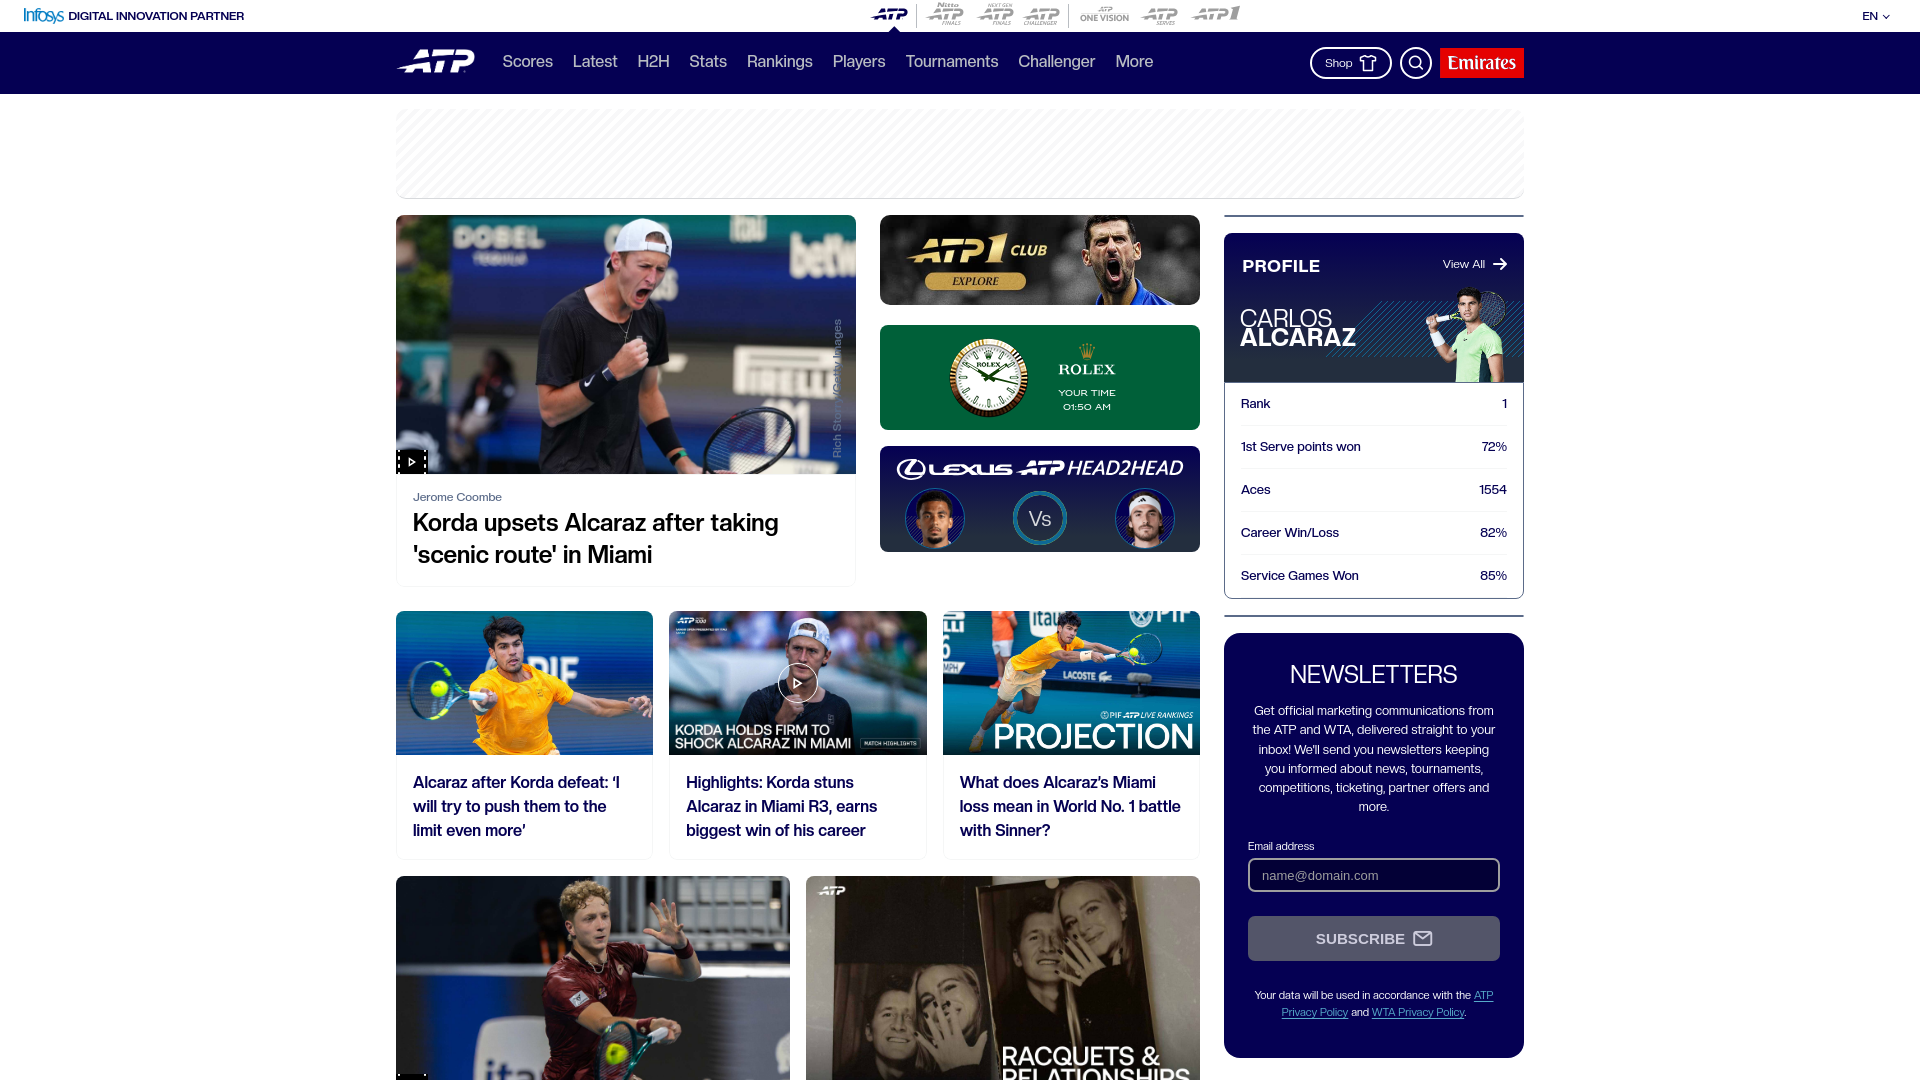Select left player avatar in Head2Head banner
Screen dimensions: 1920x1080
(935, 518)
